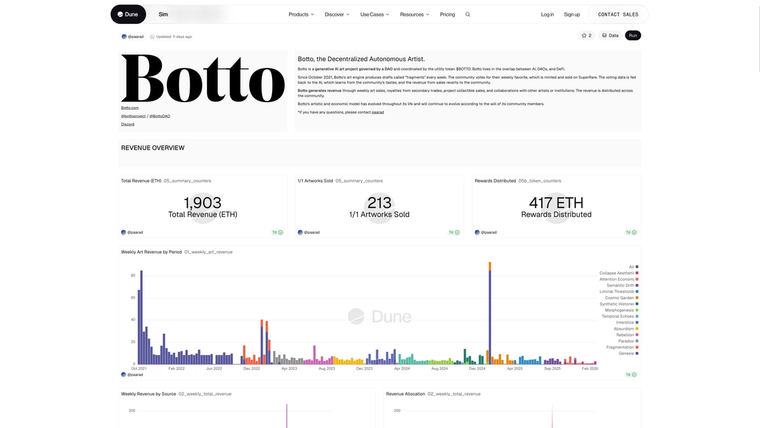Expand the Products dropdown menu
The height and width of the screenshot is (428, 760).
point(301,15)
